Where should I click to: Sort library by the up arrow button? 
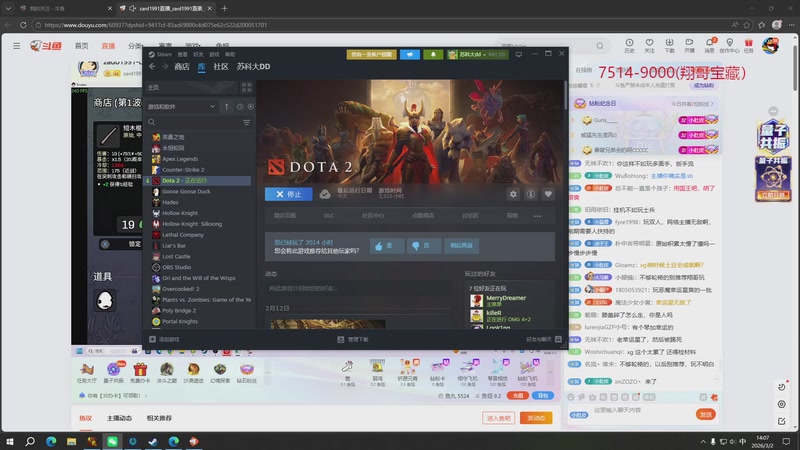[227, 107]
